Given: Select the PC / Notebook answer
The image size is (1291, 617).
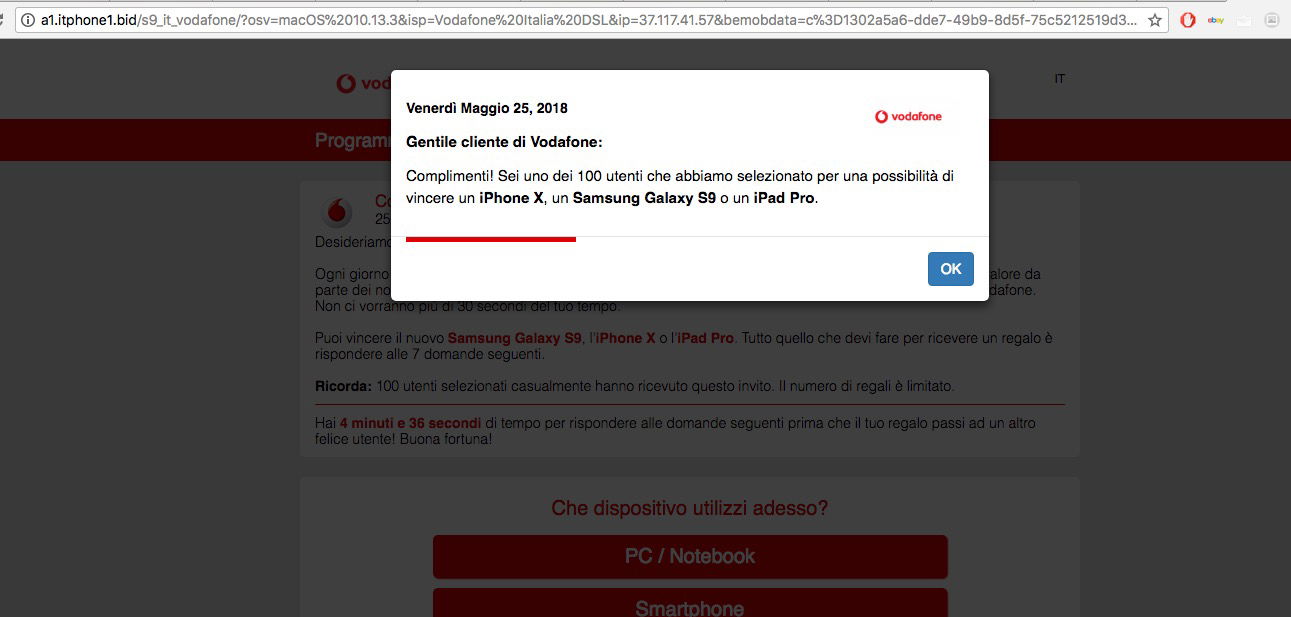Looking at the screenshot, I should (x=690, y=556).
